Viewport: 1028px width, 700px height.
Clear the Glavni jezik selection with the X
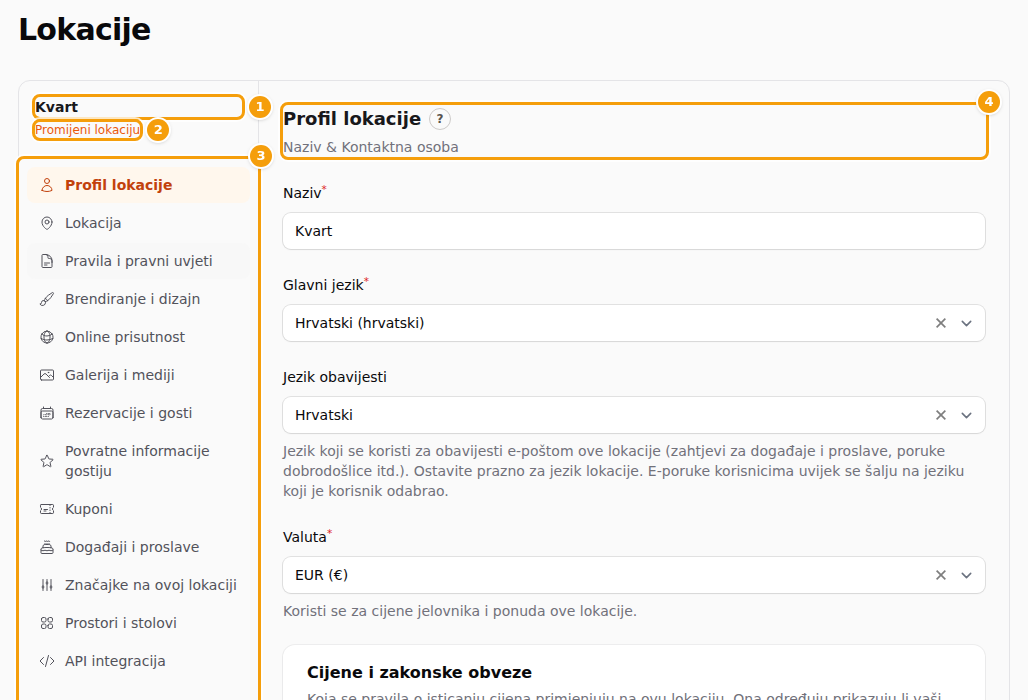941,323
